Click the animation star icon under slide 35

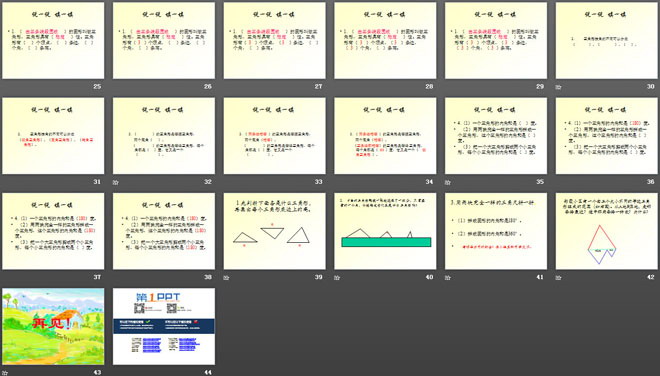point(448,182)
